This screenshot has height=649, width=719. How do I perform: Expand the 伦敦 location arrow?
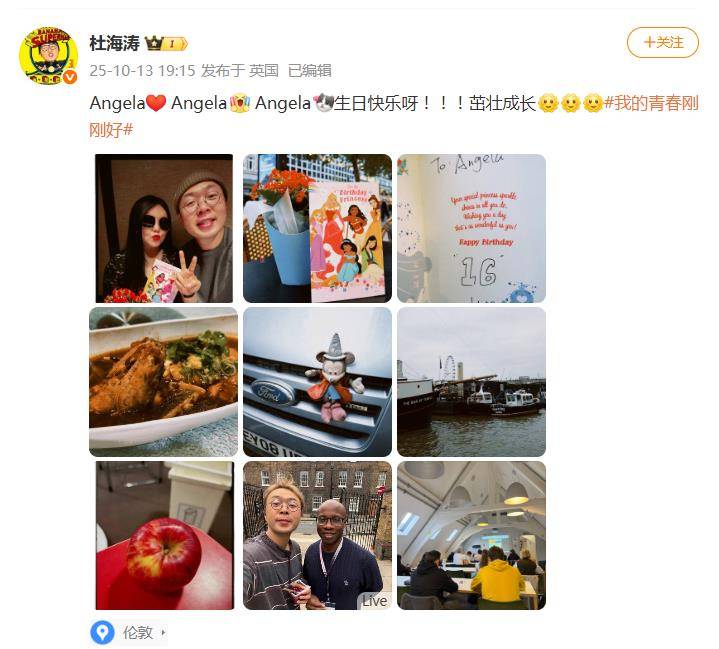(163, 632)
